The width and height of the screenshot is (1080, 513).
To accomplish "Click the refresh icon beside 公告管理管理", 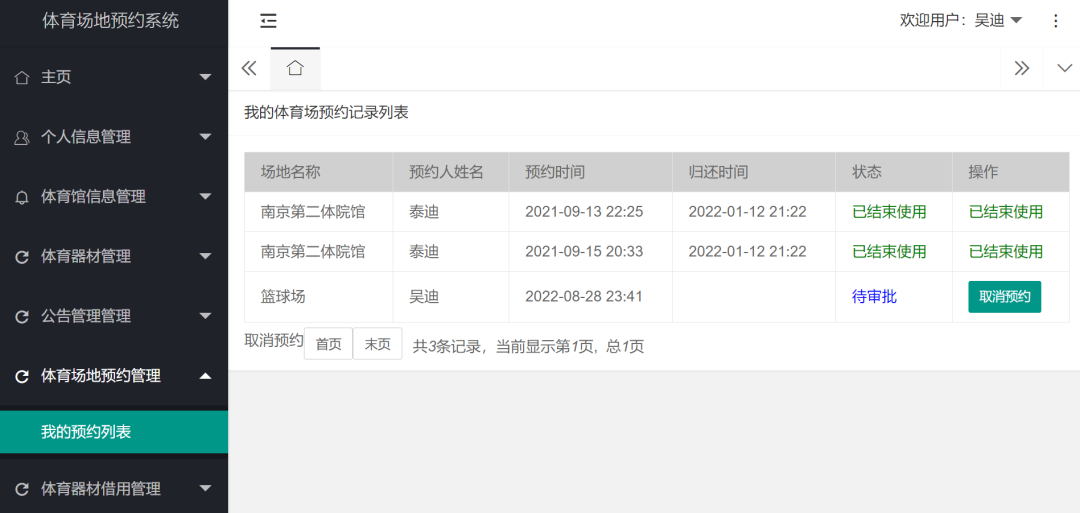I will pos(22,317).
